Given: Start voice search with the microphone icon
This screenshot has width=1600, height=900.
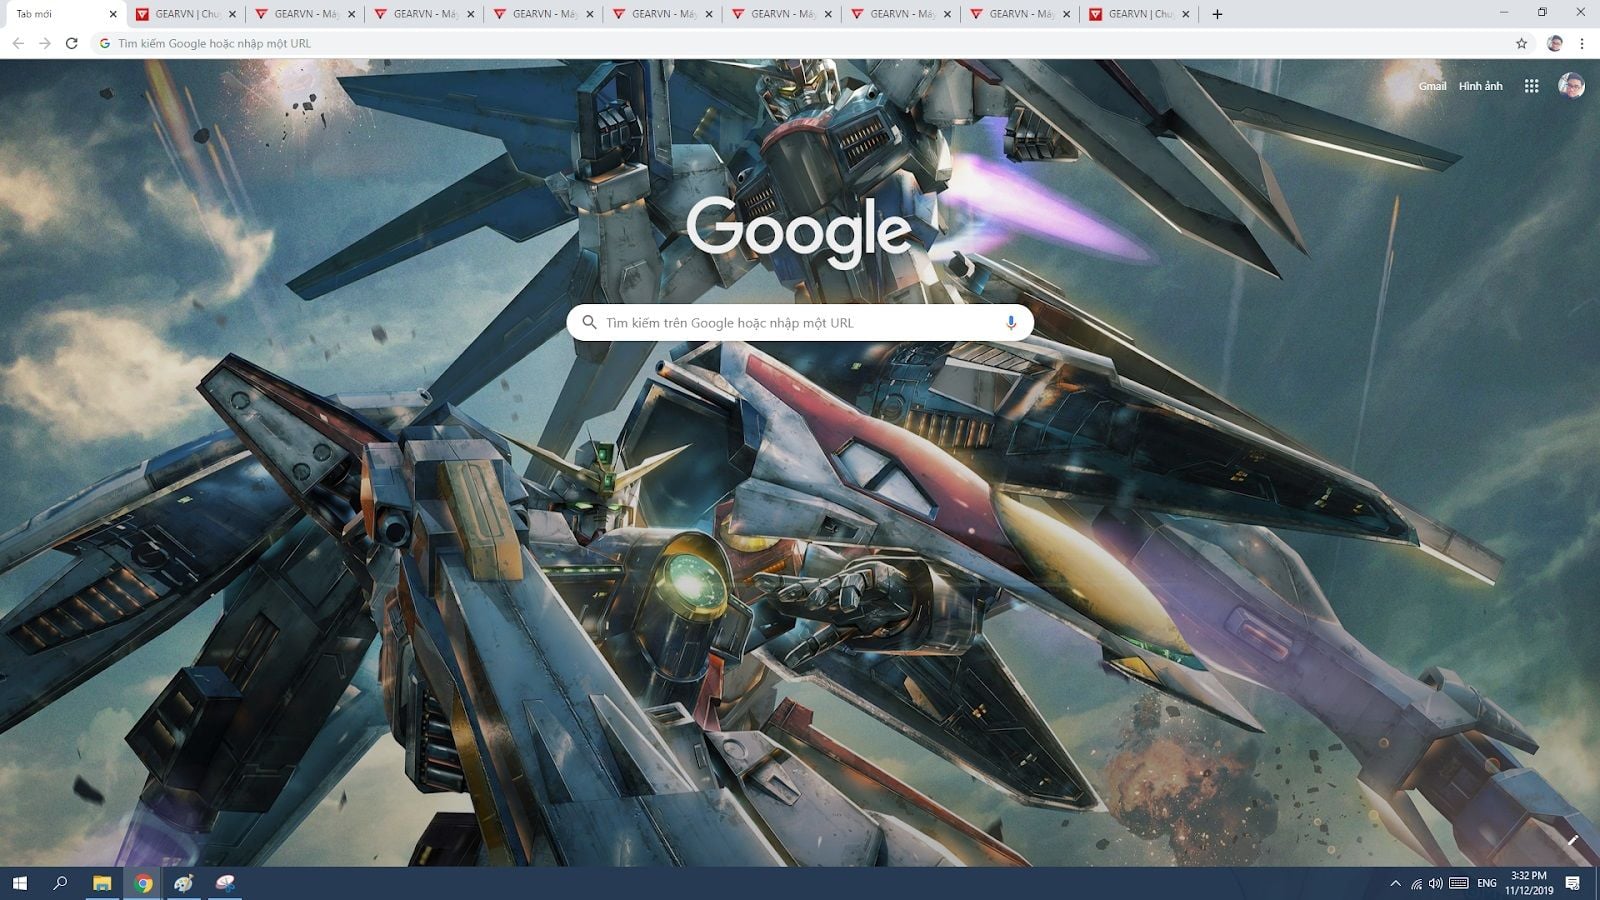Looking at the screenshot, I should (1011, 322).
